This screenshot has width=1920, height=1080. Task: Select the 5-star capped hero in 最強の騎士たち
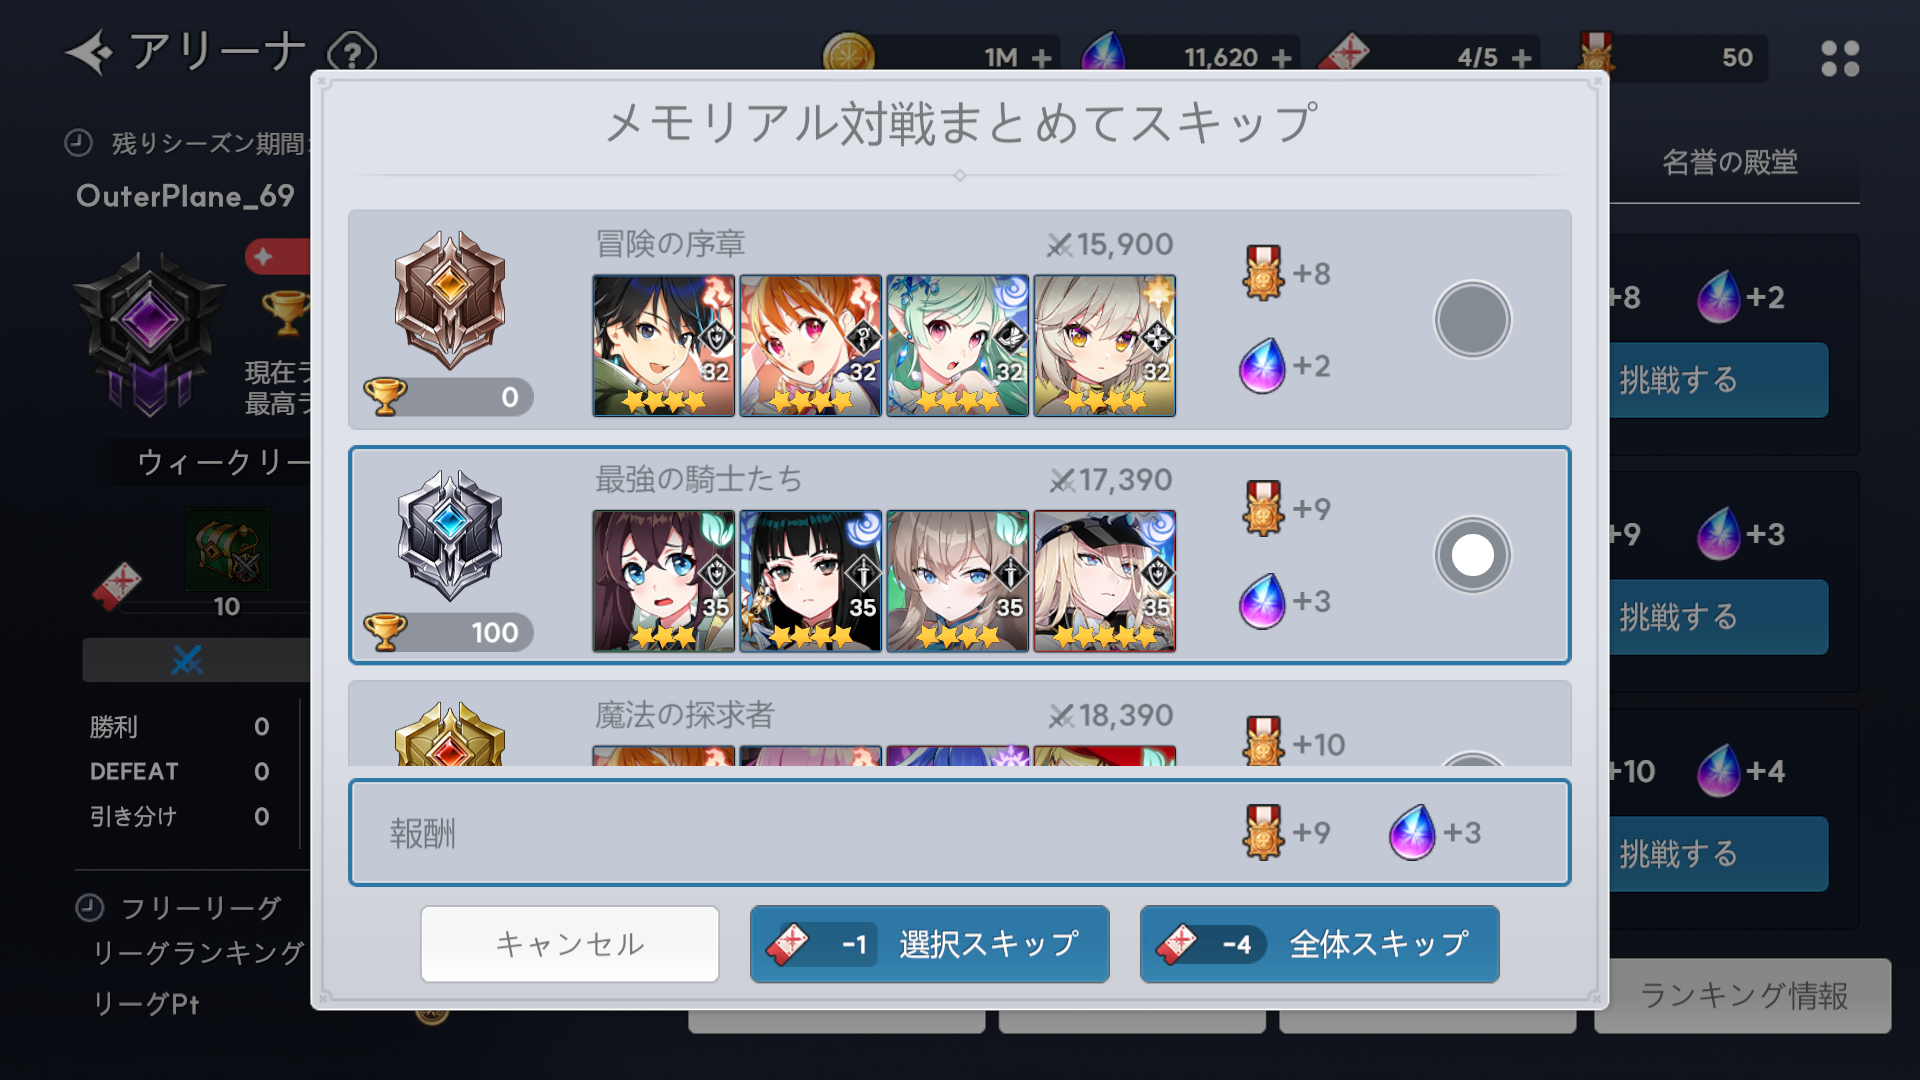1104,581
